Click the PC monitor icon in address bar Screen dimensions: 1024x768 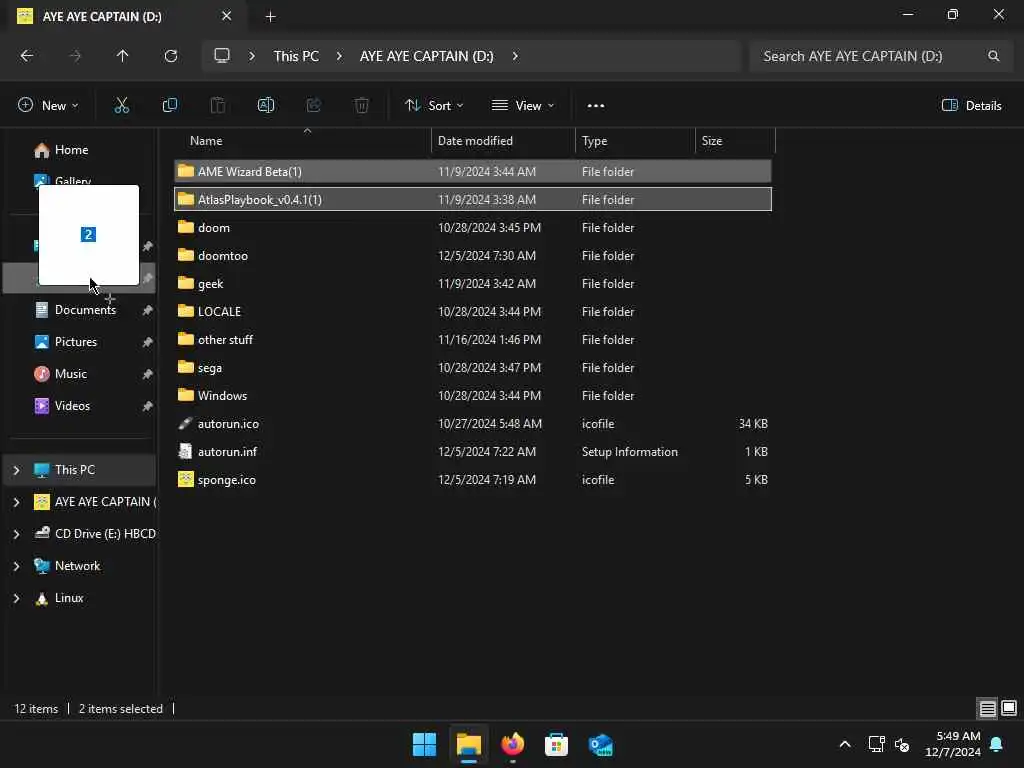click(222, 56)
